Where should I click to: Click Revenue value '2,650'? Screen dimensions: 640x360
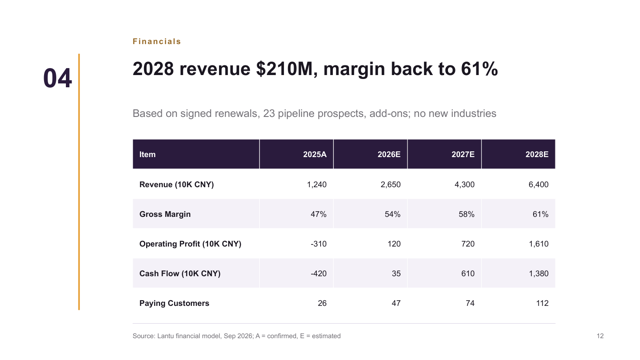(x=391, y=184)
